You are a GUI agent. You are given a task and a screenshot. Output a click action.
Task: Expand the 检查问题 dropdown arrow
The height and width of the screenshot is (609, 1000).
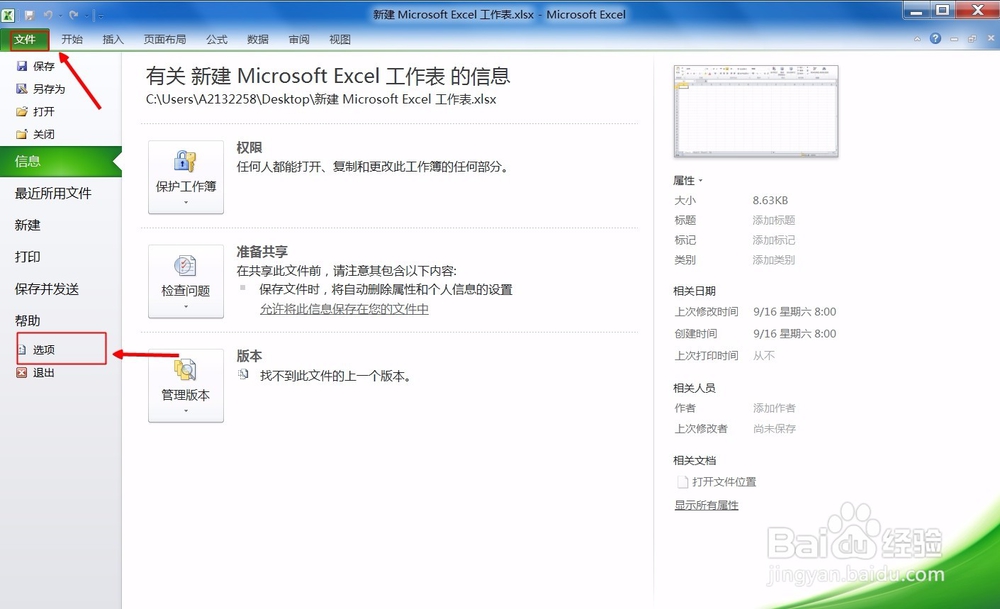point(186,307)
